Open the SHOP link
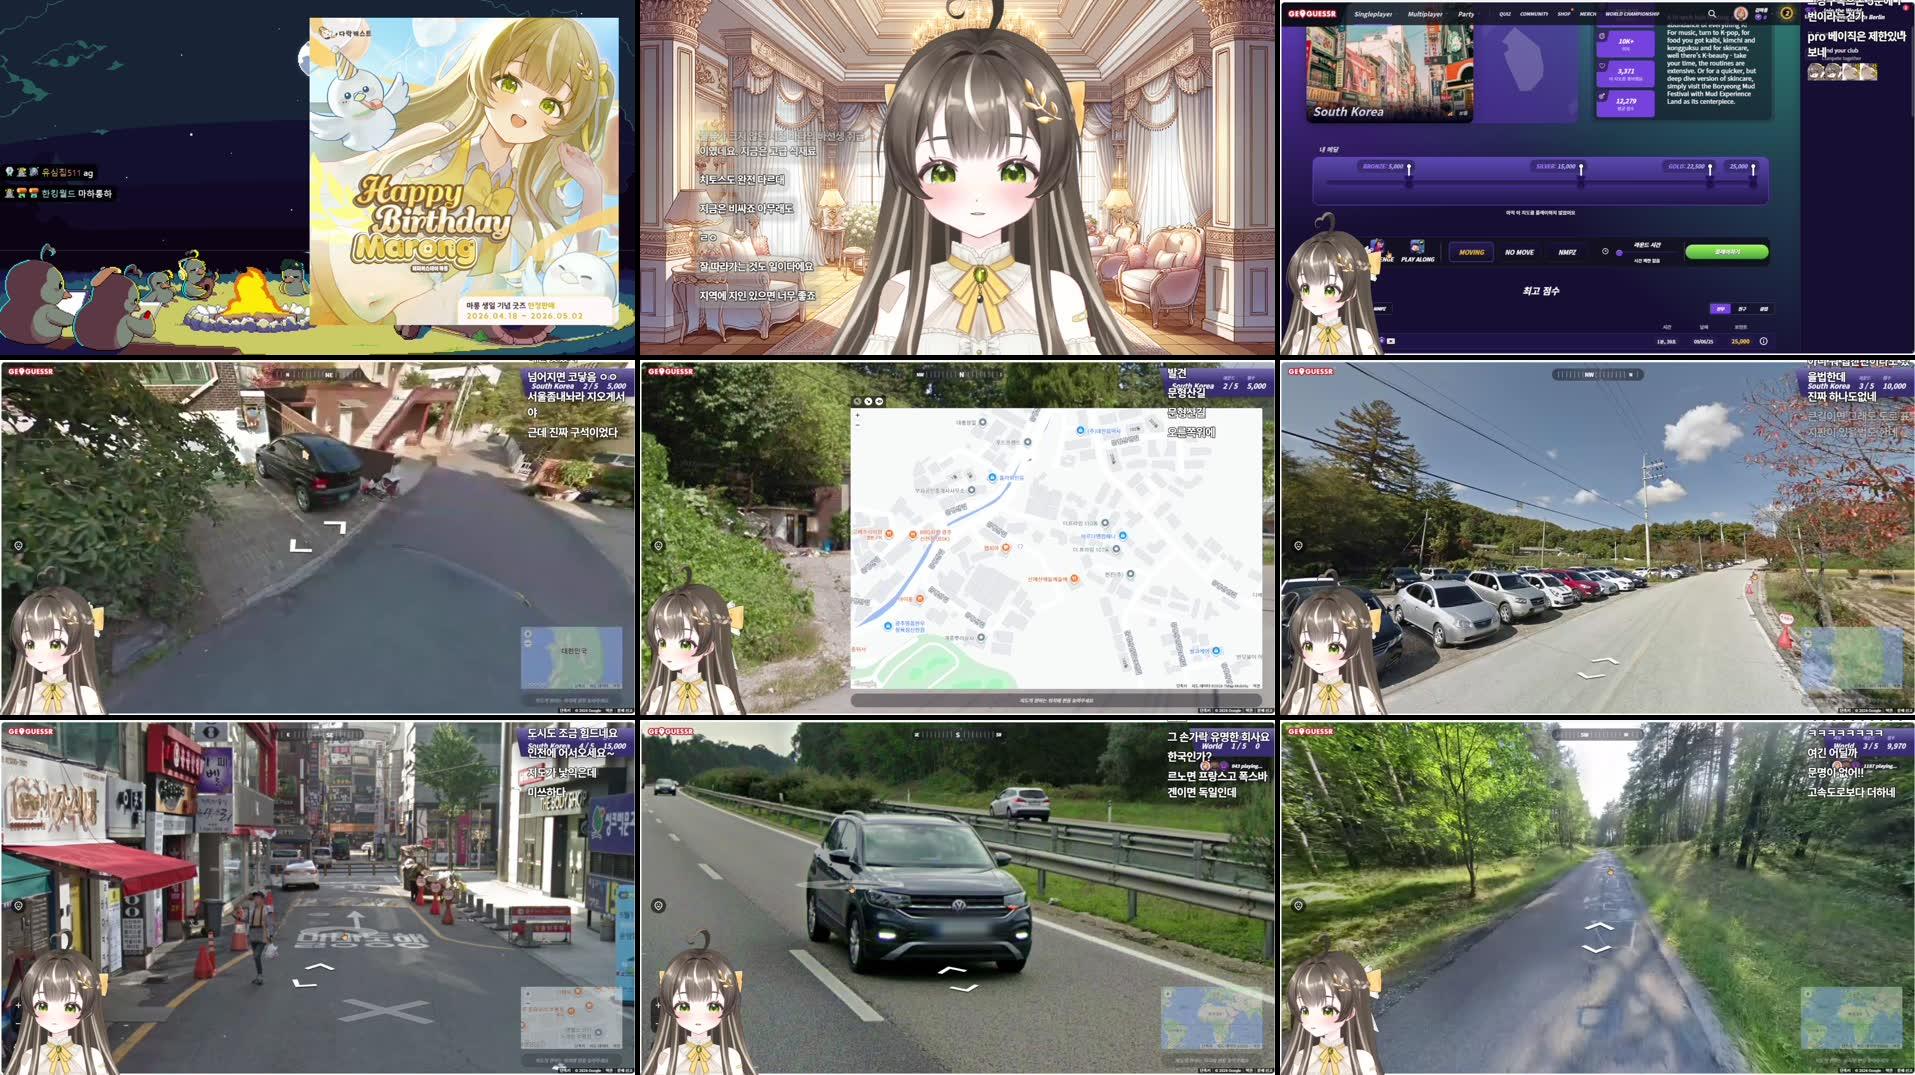1915x1075 pixels. [1563, 14]
